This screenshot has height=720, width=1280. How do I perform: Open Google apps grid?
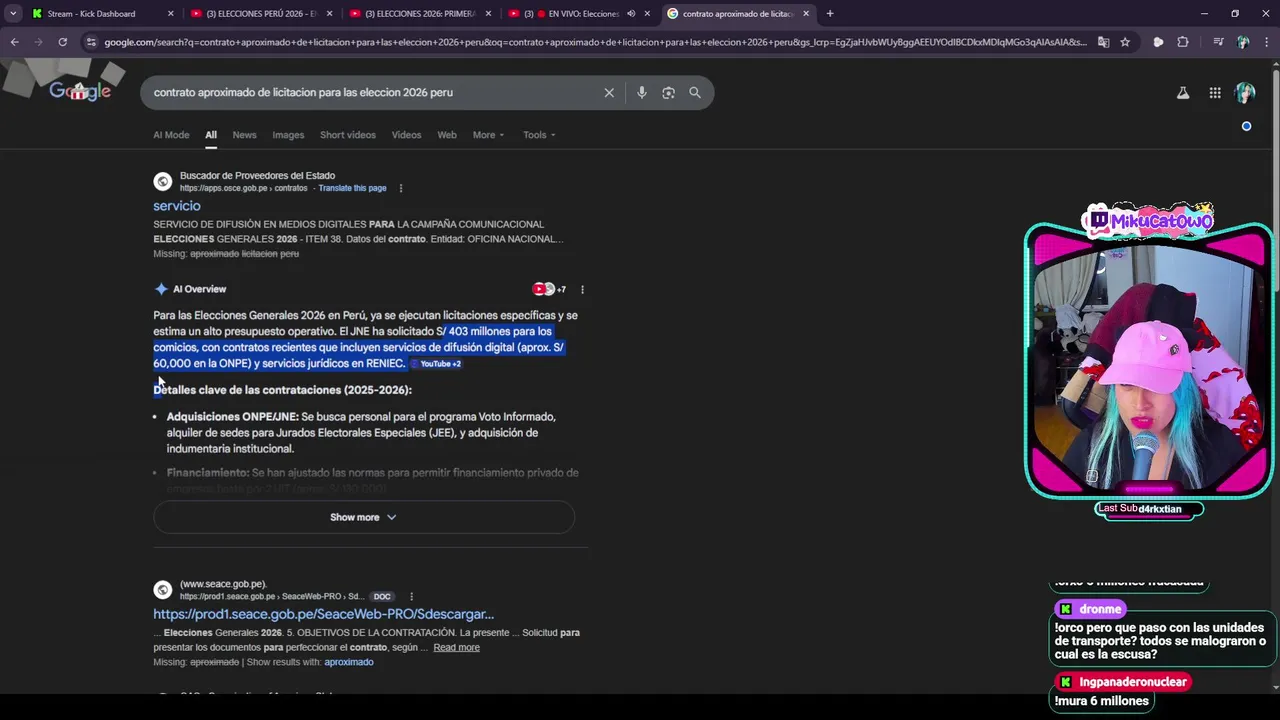[x=1215, y=93]
